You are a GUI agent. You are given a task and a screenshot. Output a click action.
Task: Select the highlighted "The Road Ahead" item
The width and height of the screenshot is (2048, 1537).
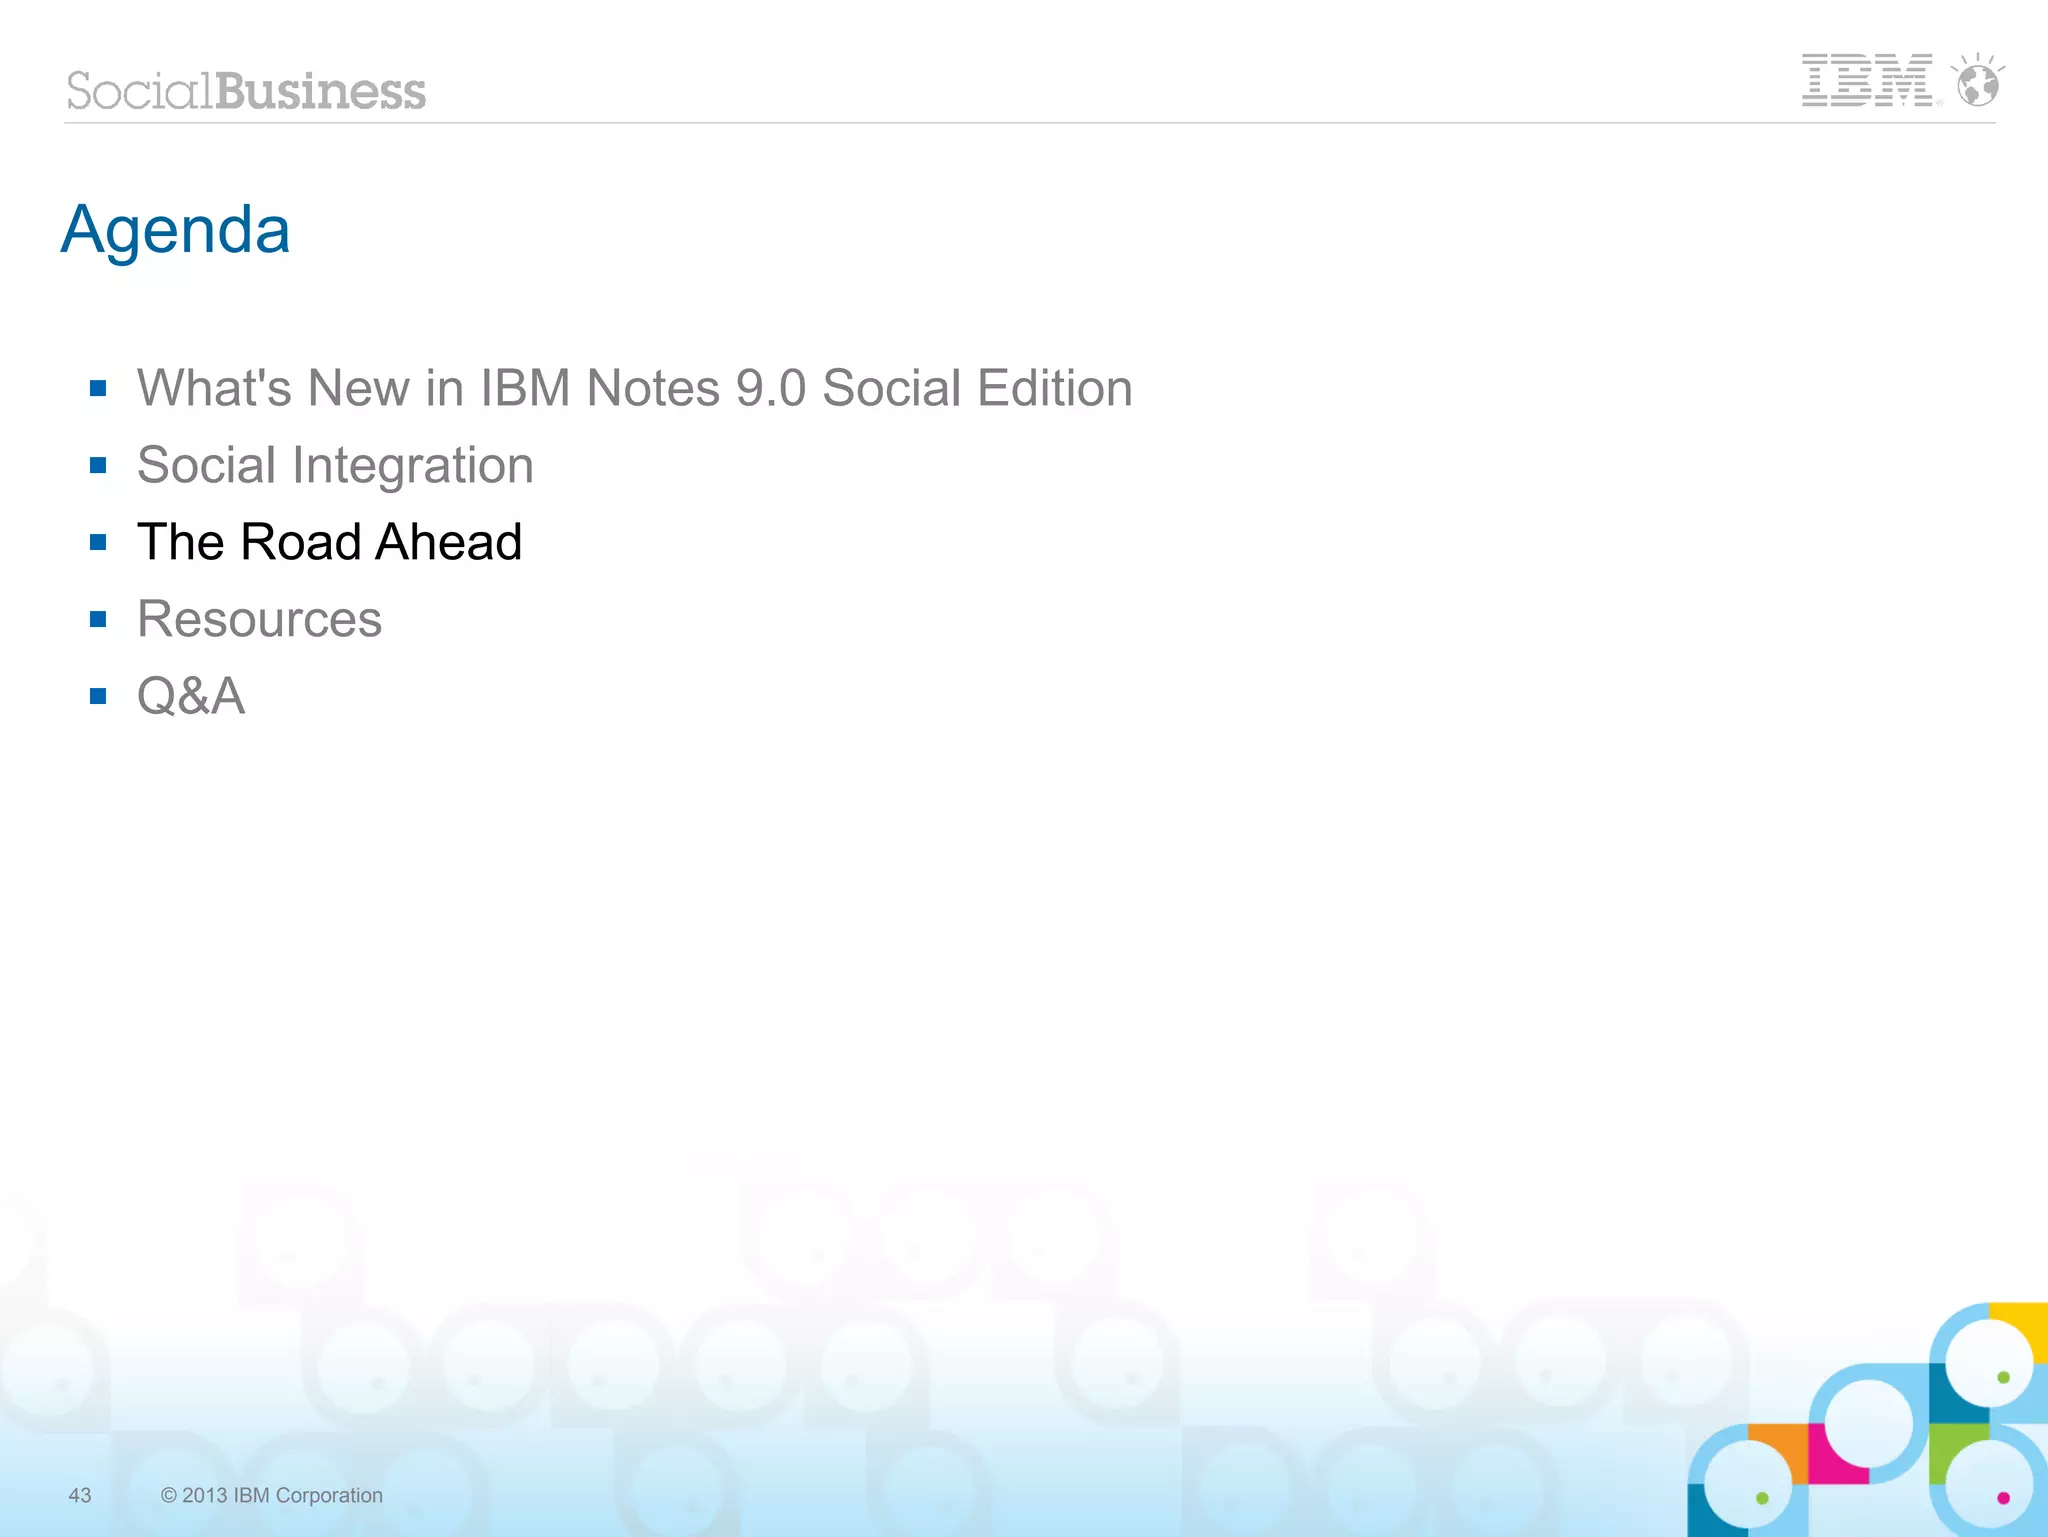330,542
